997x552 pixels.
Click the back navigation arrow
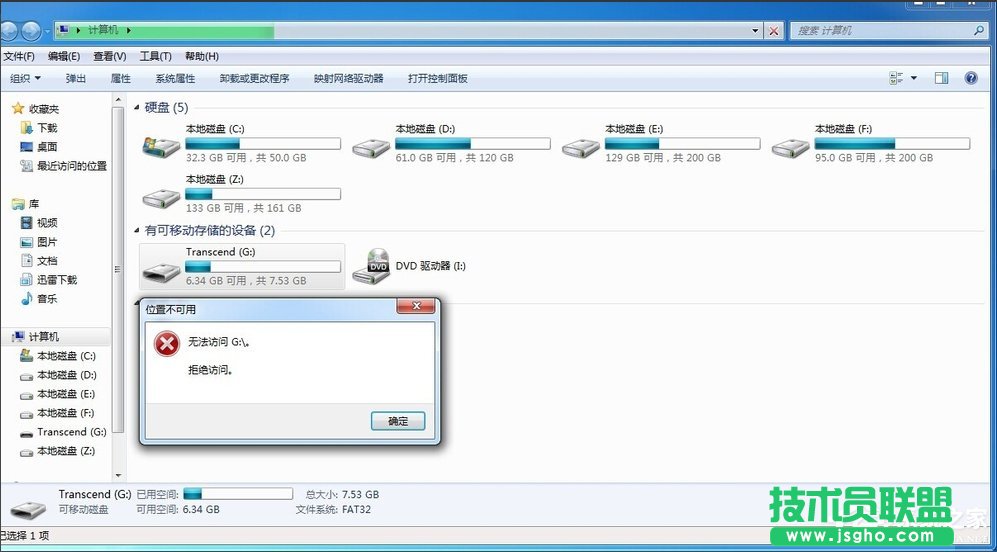point(10,31)
